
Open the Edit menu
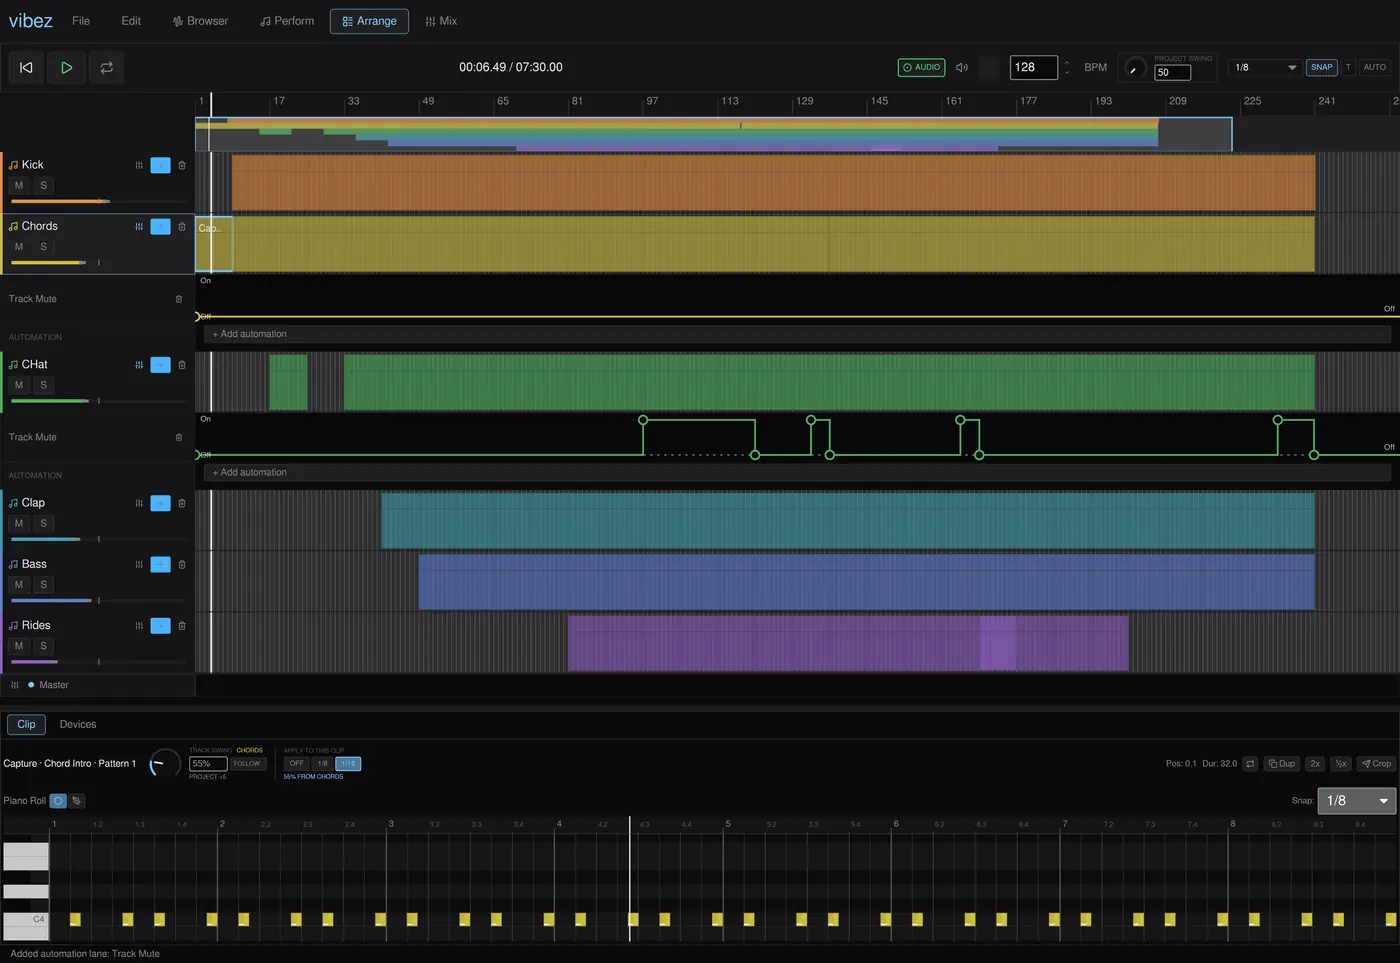click(131, 21)
